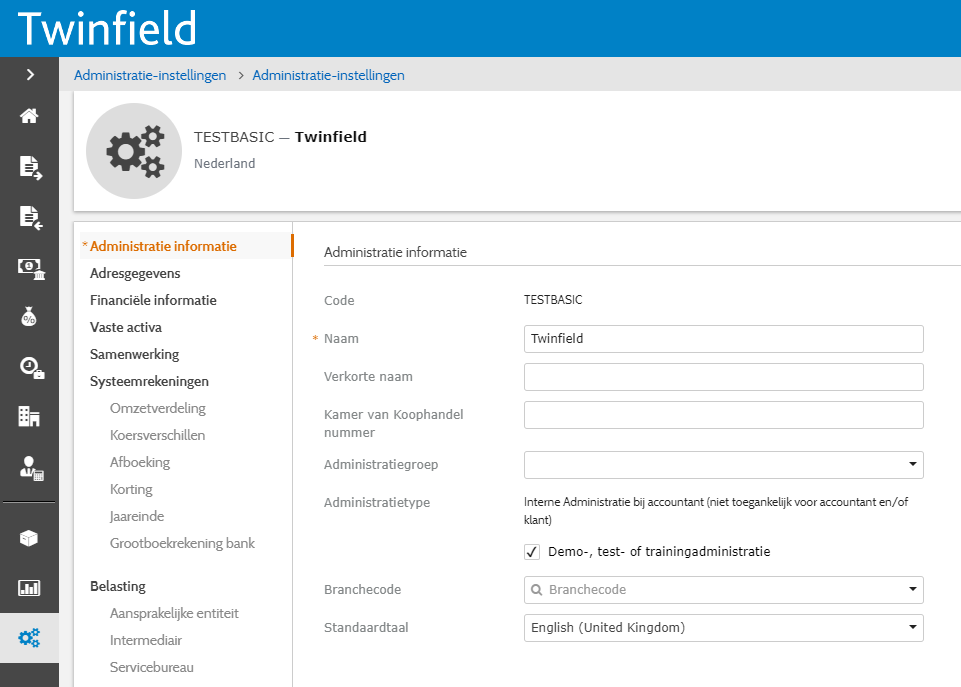
Task: Select the Koersverschillen menu item
Action: coord(158,434)
